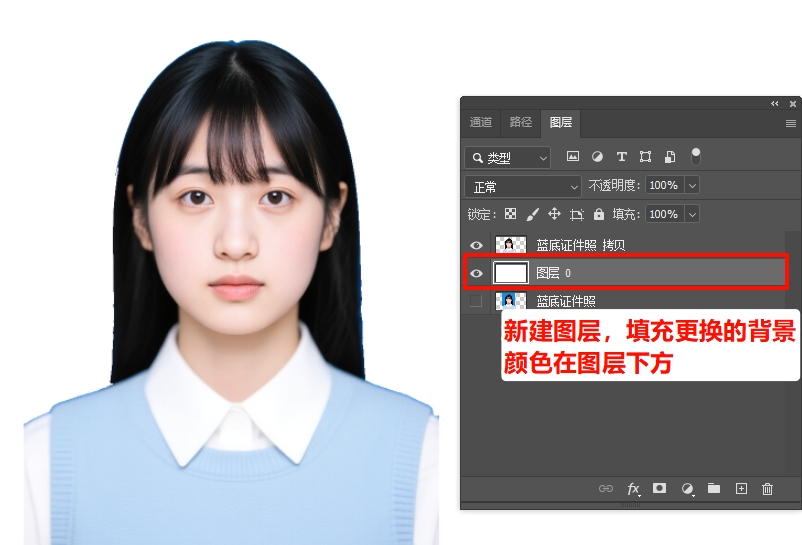This screenshot has width=802, height=545.
Task: Lock position move icon
Action: click(x=554, y=214)
